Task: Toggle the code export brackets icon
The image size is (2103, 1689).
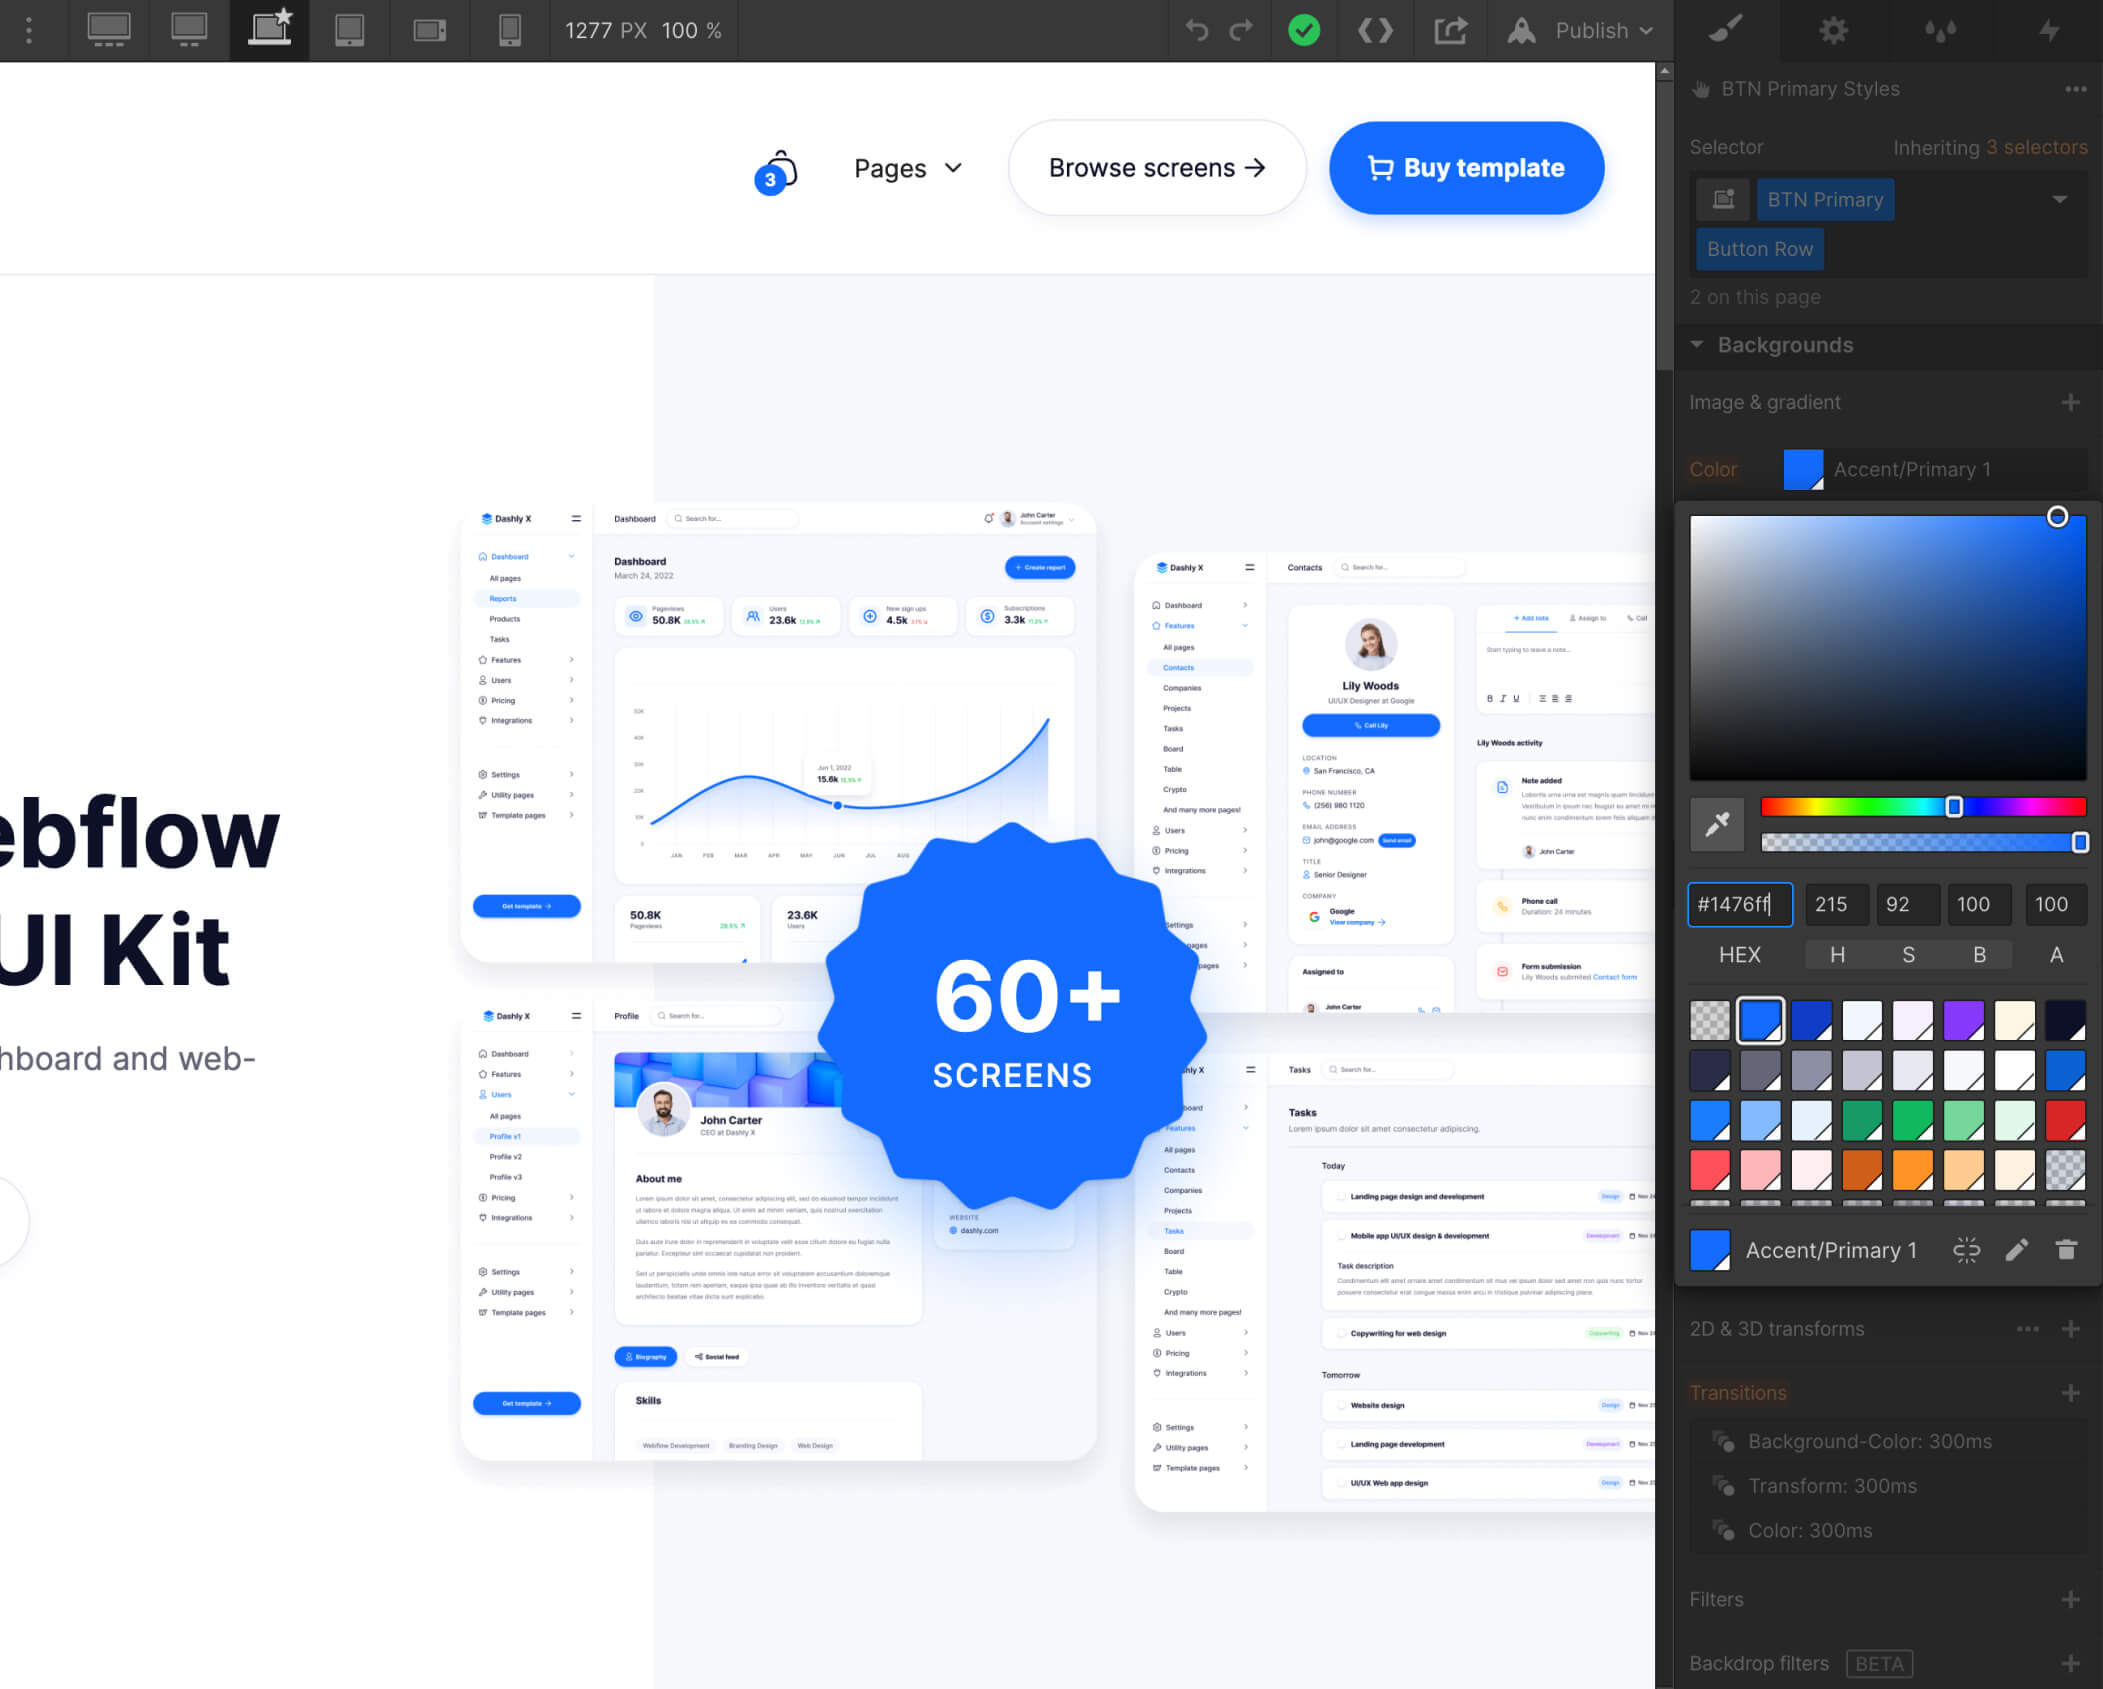Action: point(1375,30)
